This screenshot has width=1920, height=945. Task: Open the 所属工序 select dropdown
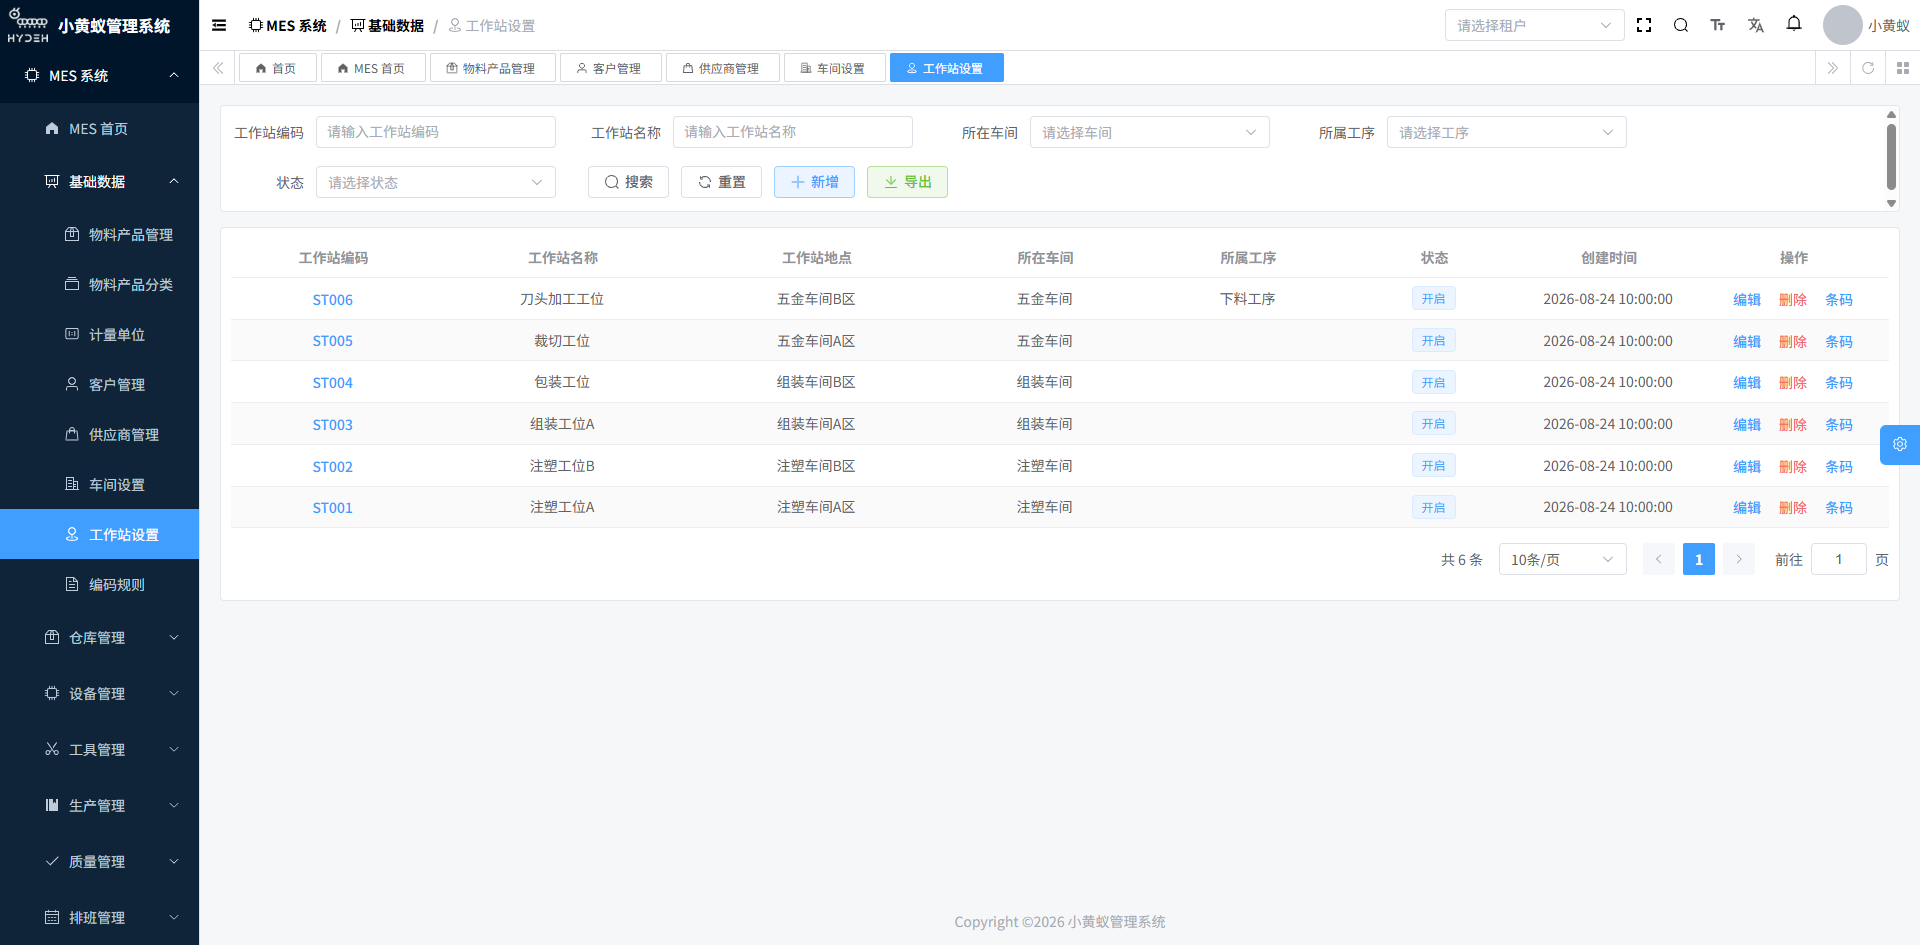tap(1506, 132)
